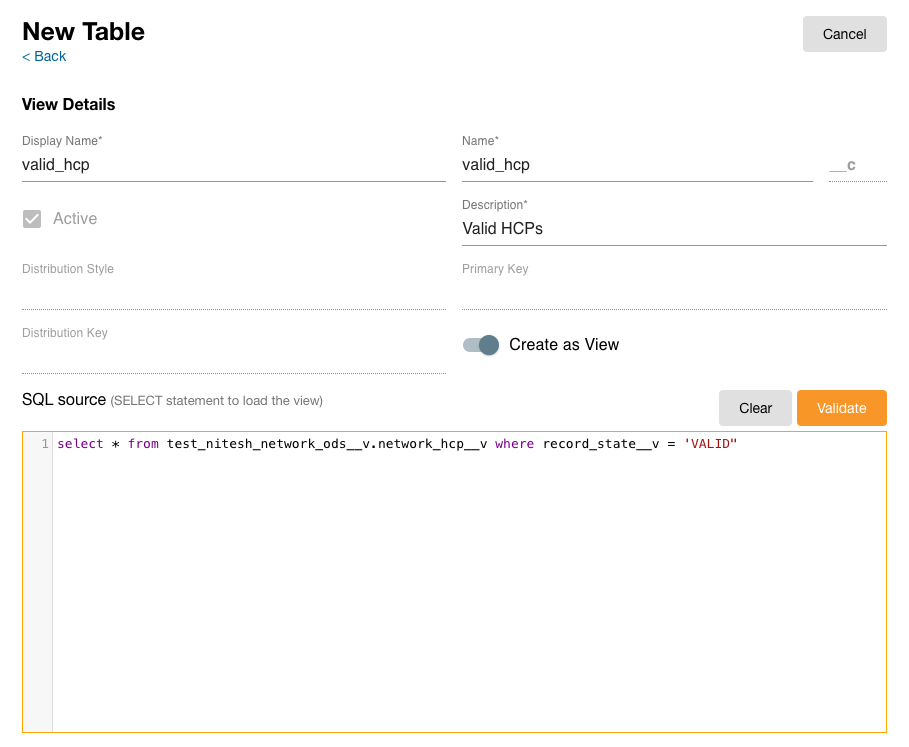Validate the SQL statement
The width and height of the screenshot is (909, 747).
[x=841, y=408]
